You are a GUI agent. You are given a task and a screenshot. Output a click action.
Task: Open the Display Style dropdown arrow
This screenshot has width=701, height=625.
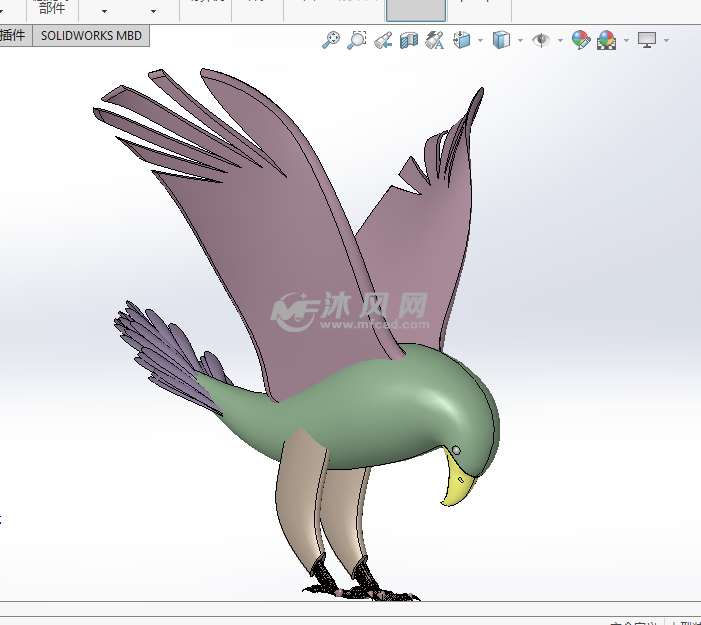520,40
